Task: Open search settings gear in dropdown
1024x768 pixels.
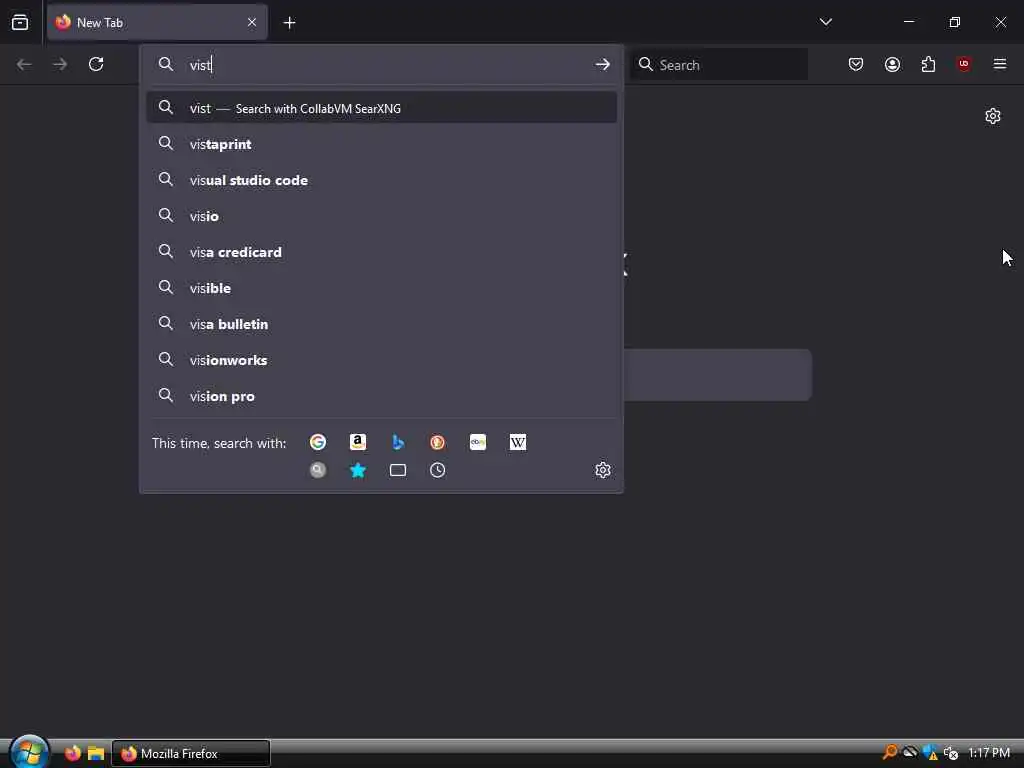Action: pos(603,470)
